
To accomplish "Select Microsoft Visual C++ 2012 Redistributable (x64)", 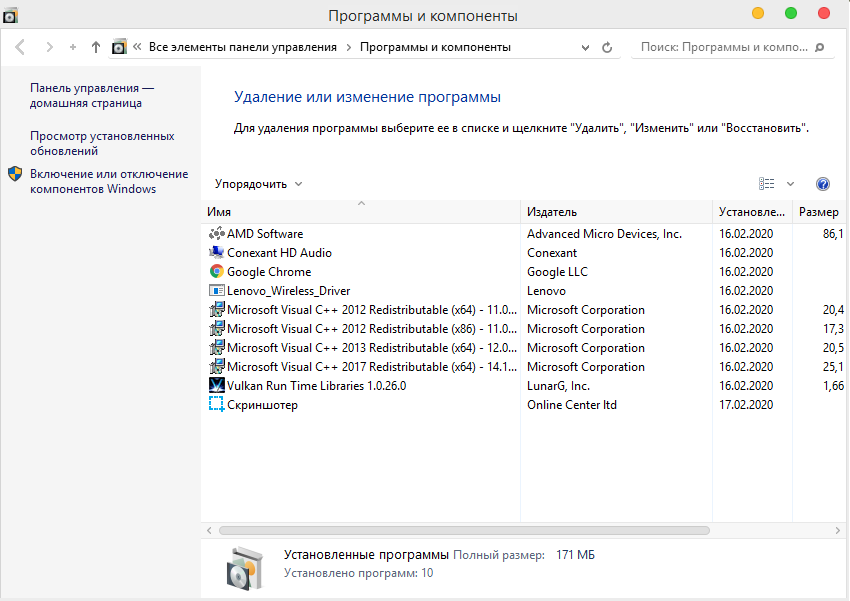I will (372, 309).
